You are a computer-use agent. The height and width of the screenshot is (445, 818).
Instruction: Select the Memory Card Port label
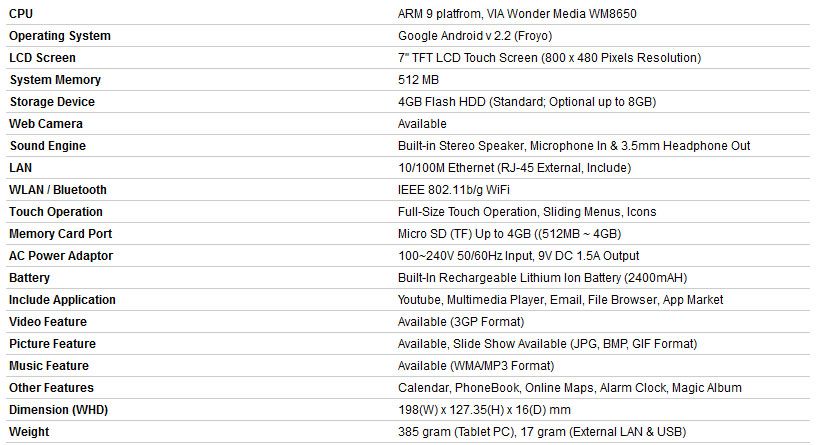point(60,234)
